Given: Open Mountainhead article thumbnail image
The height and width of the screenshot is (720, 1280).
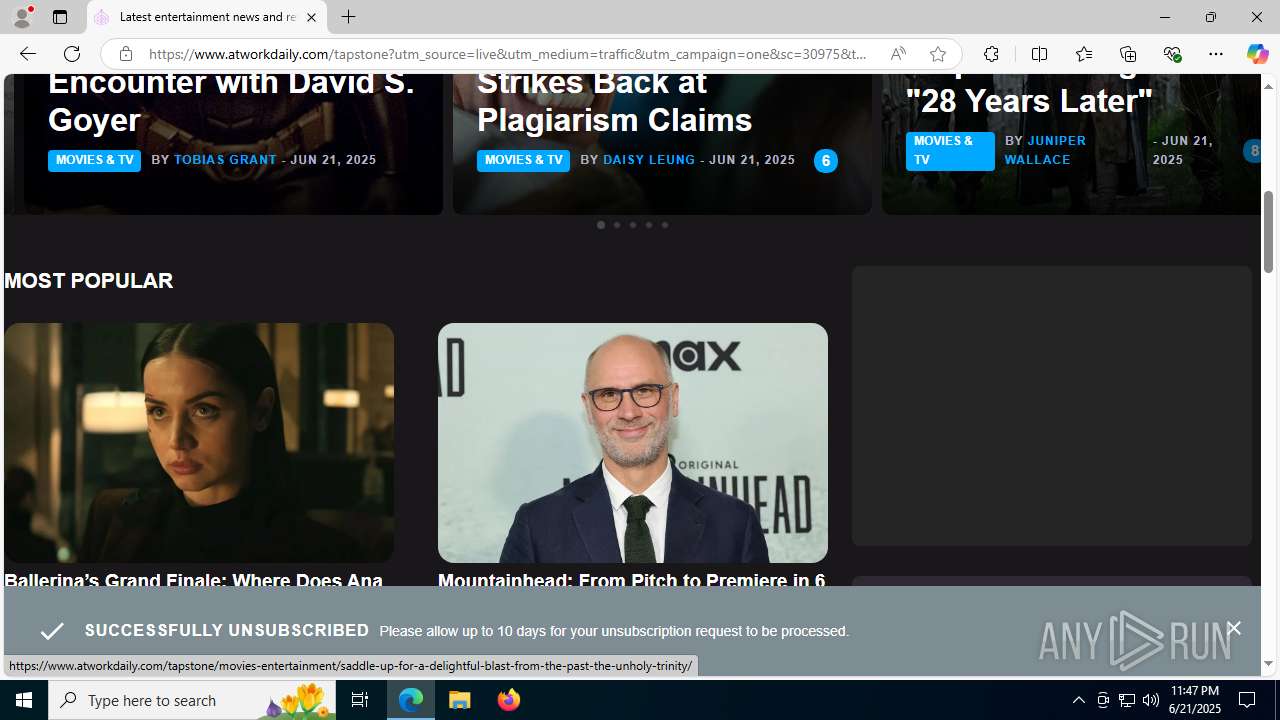Looking at the screenshot, I should coord(633,443).
